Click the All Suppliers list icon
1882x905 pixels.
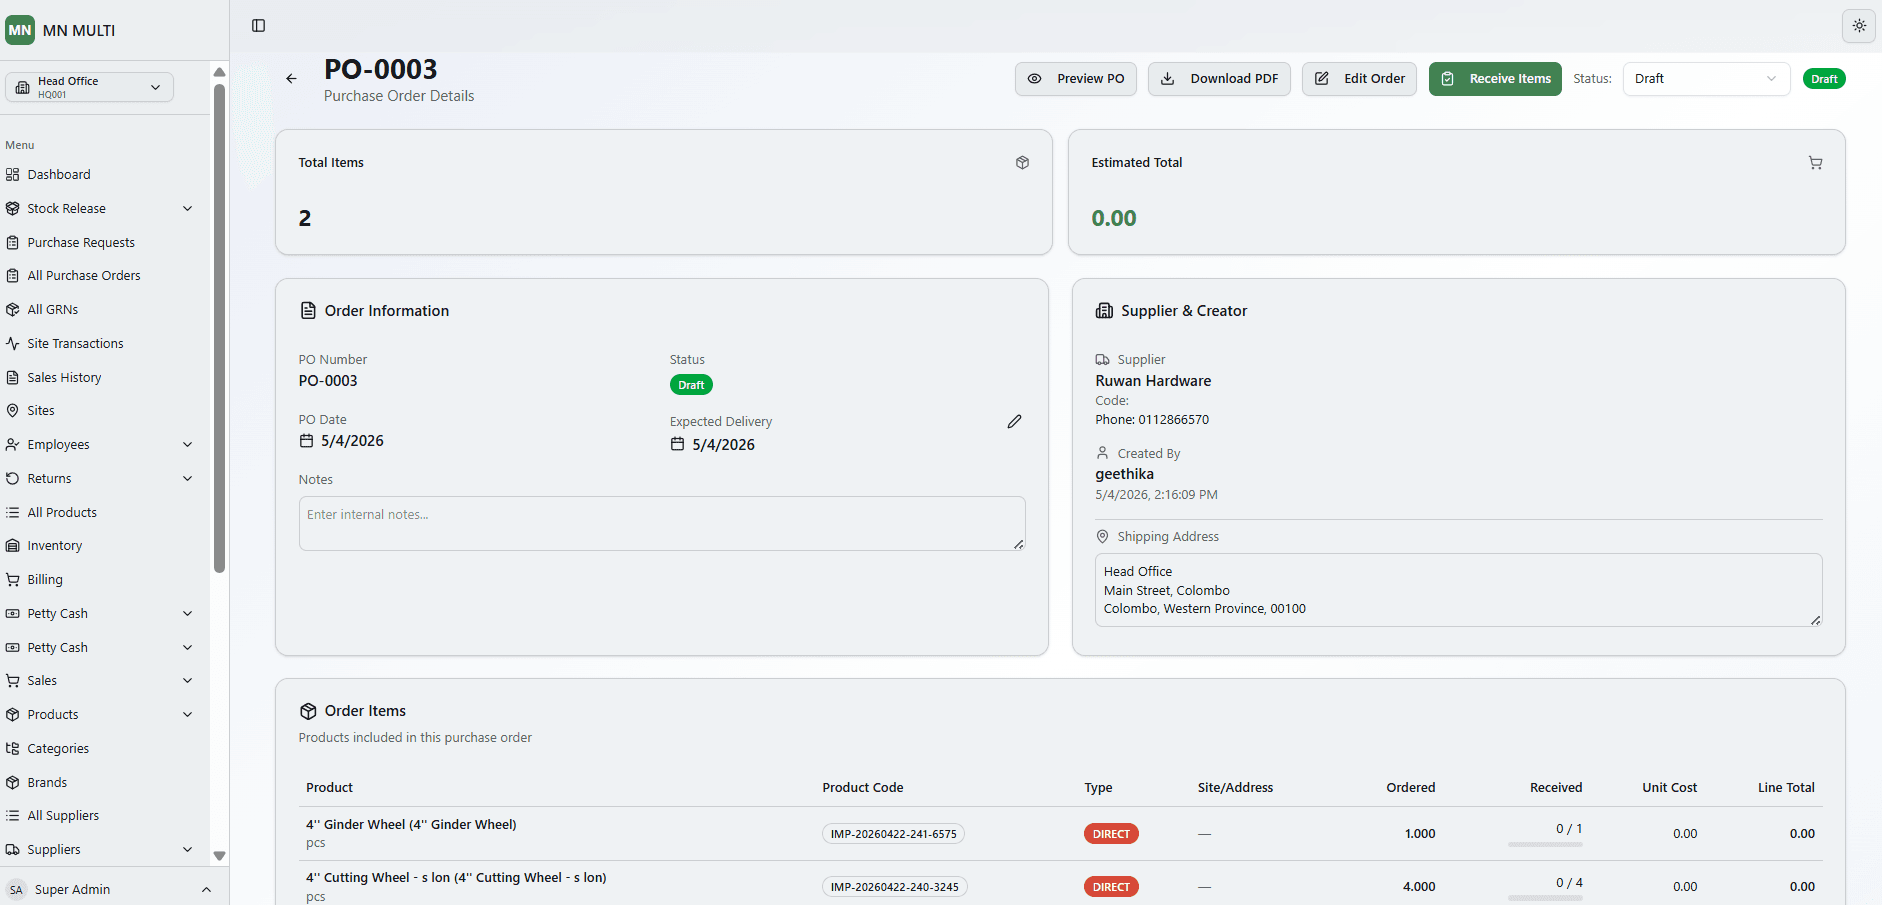click(13, 816)
